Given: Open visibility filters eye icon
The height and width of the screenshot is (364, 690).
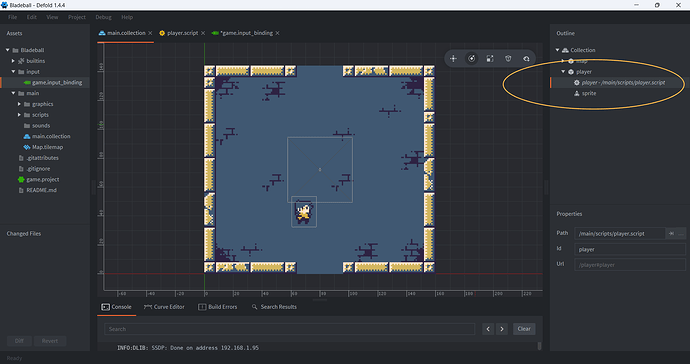Looking at the screenshot, I should point(526,59).
